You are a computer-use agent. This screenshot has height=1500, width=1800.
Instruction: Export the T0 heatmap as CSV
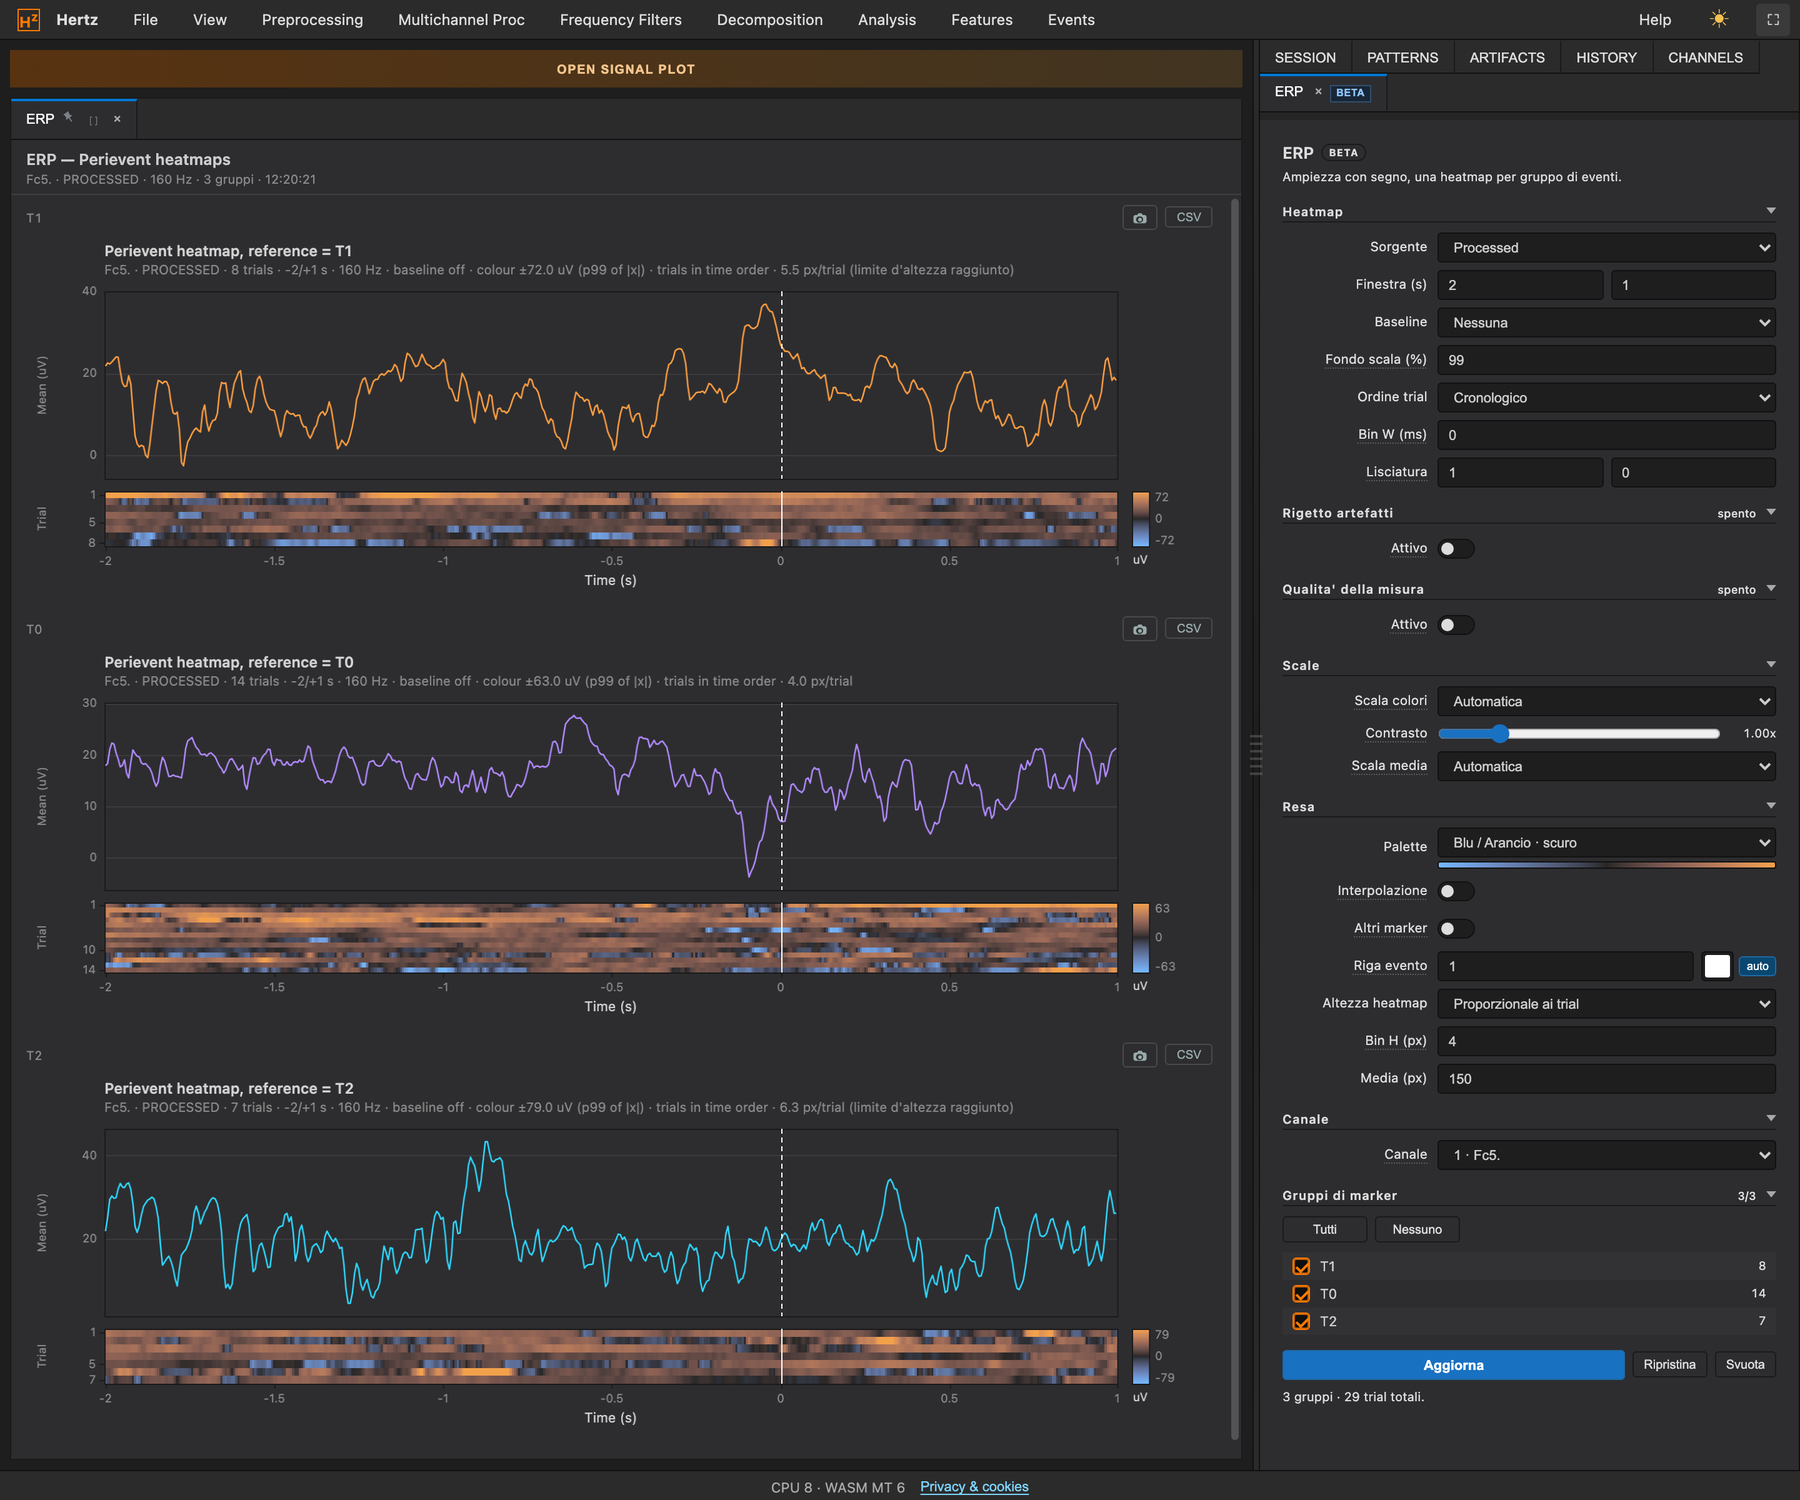pos(1188,628)
